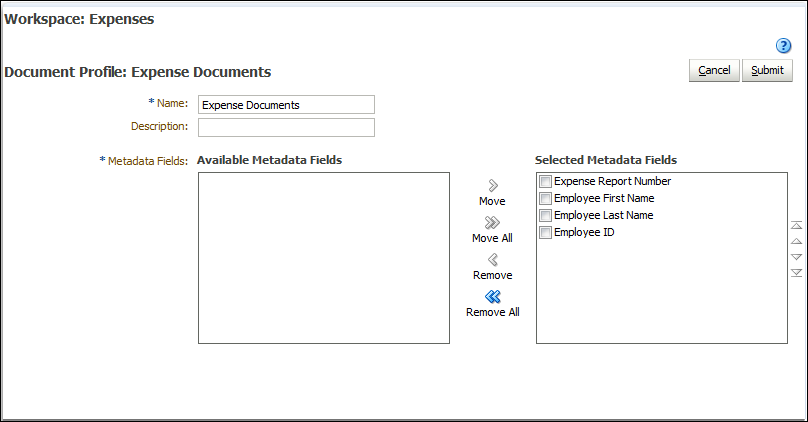Click the Move All text label
Viewport: 808px width, 422px height.
[x=492, y=238]
